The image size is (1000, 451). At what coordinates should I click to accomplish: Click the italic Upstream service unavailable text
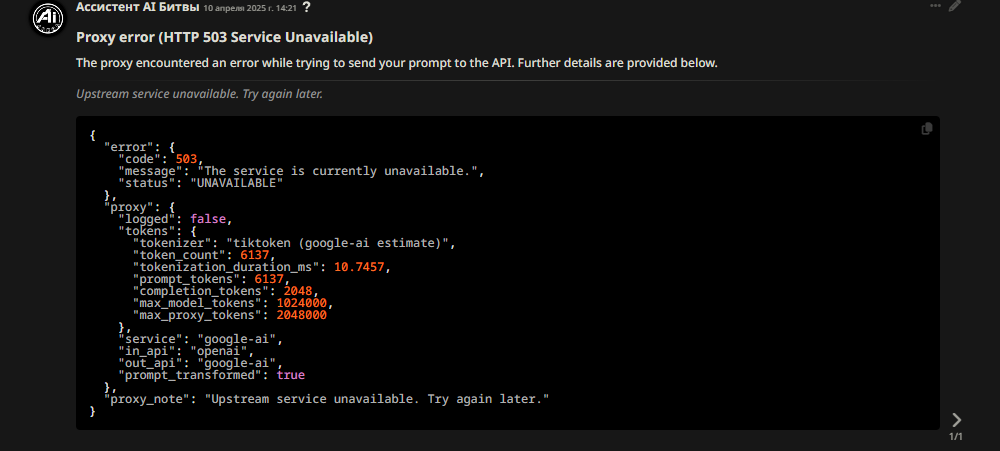(200, 94)
